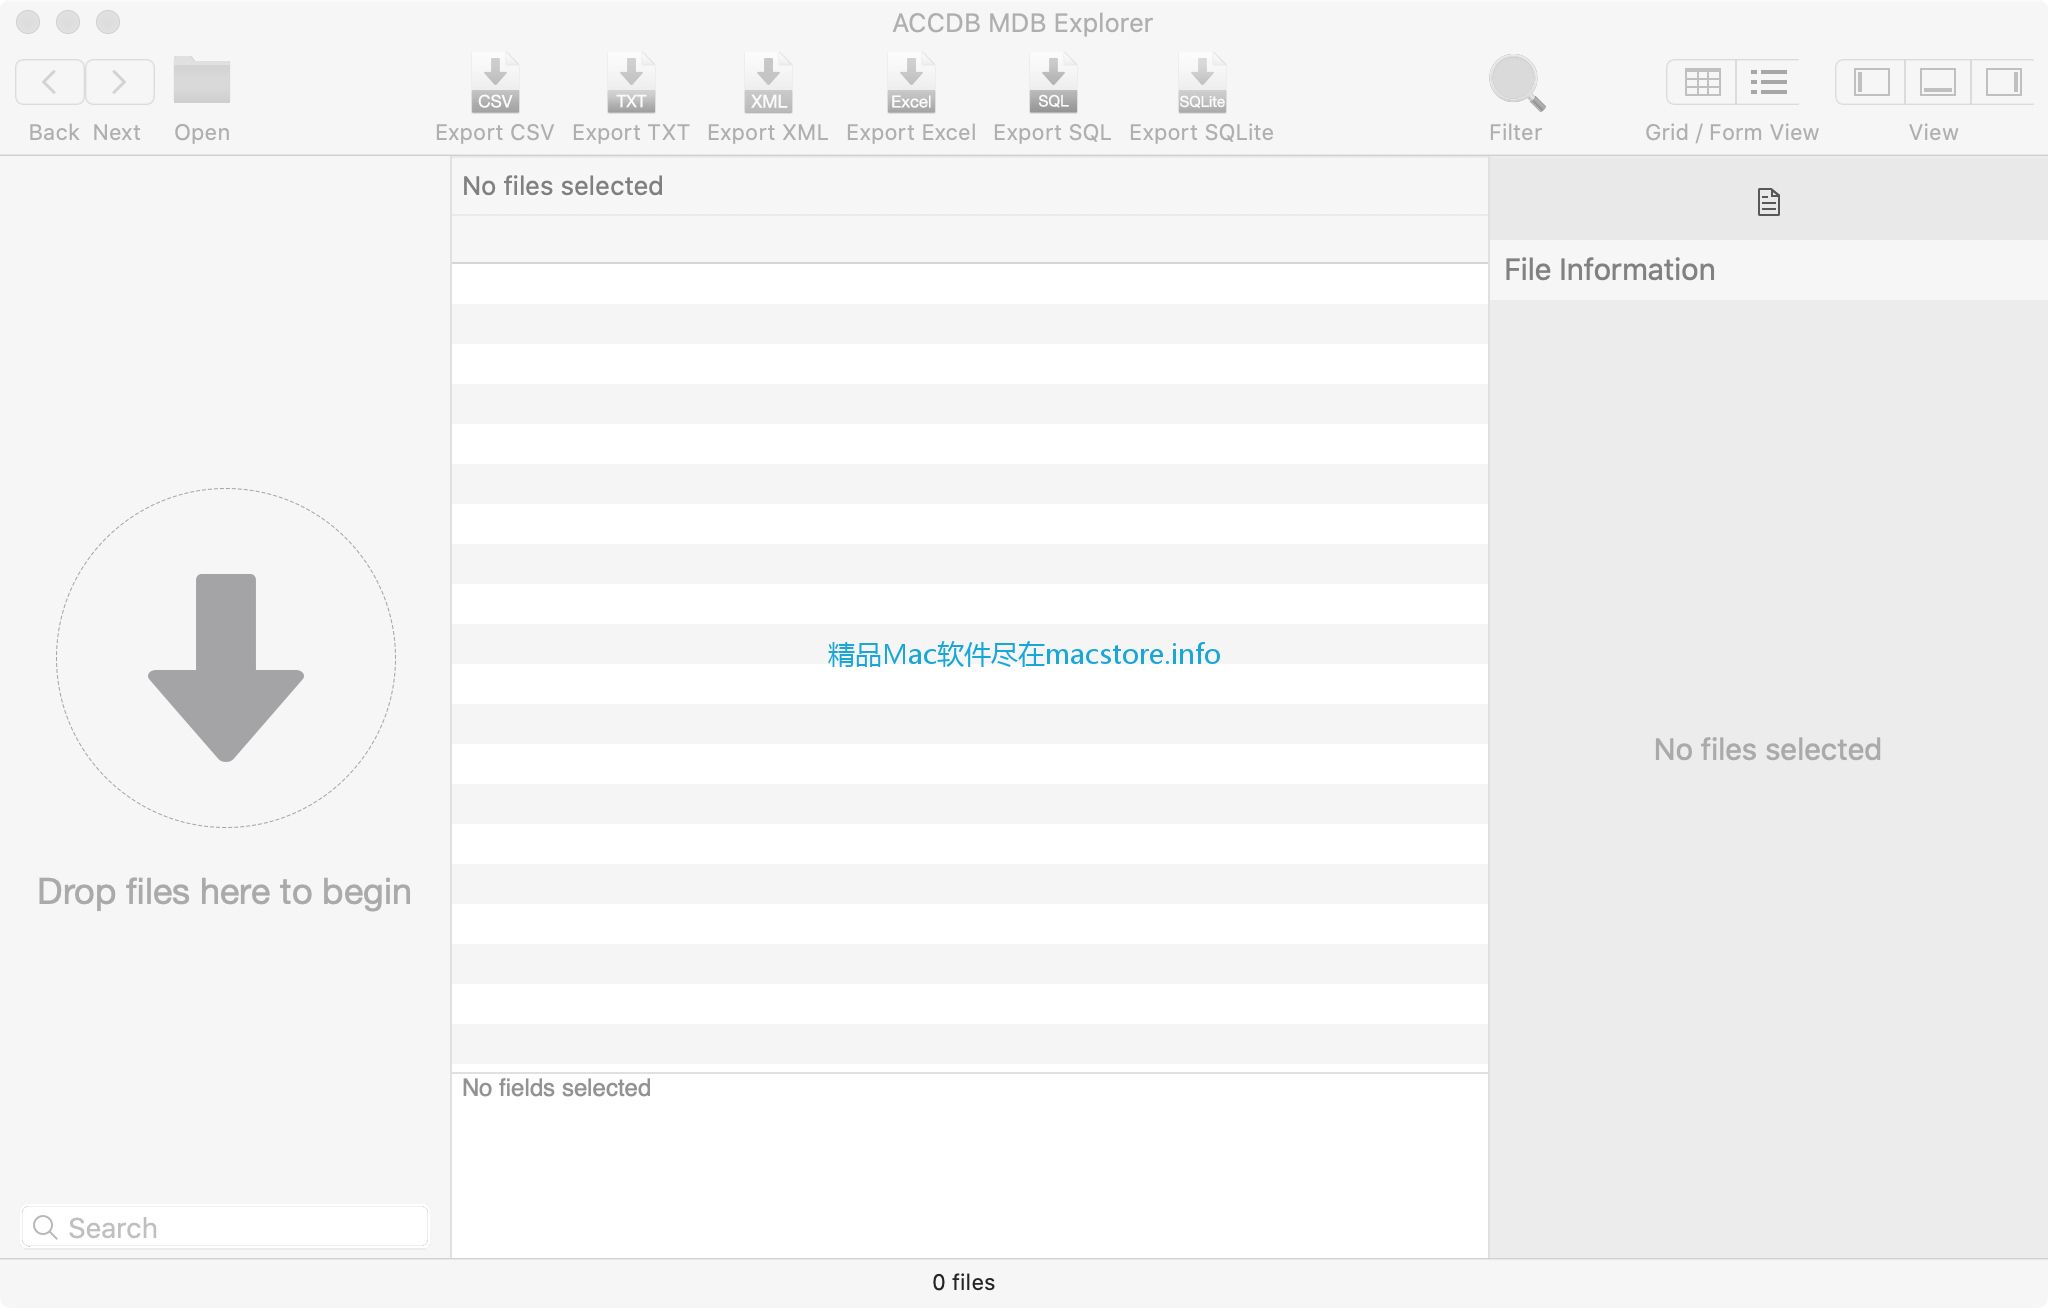Click 'Drop files here to begin' text
The image size is (2048, 1308).
(224, 891)
